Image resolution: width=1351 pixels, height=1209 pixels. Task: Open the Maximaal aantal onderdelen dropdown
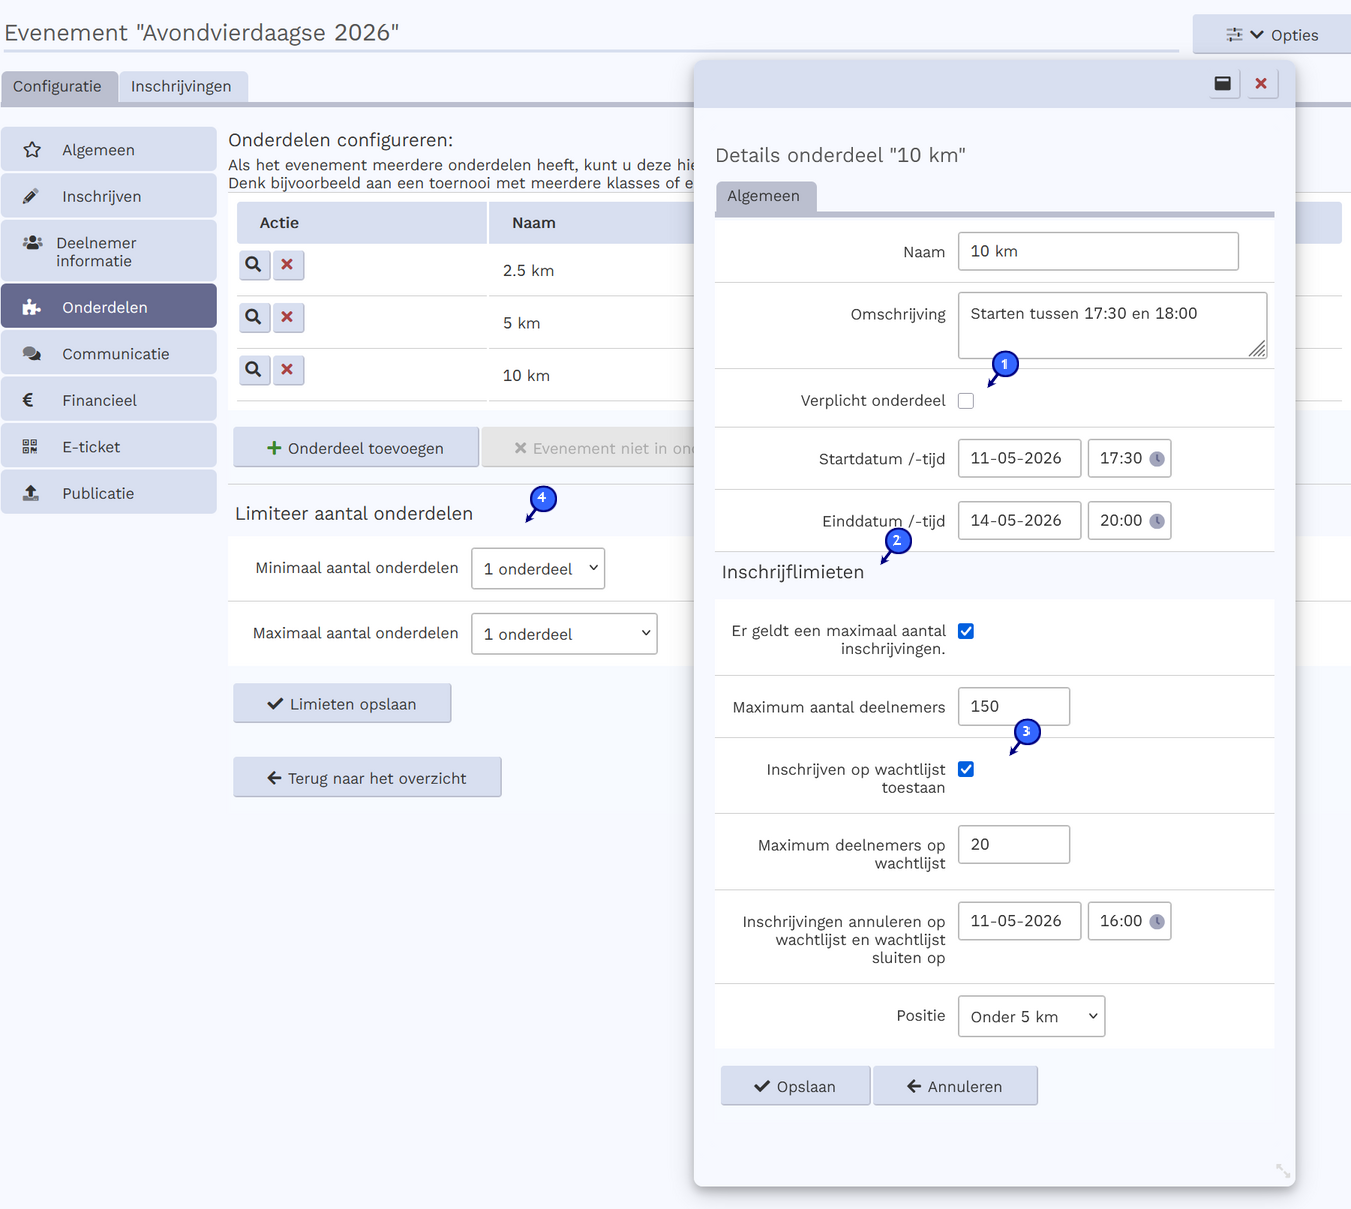coord(564,634)
